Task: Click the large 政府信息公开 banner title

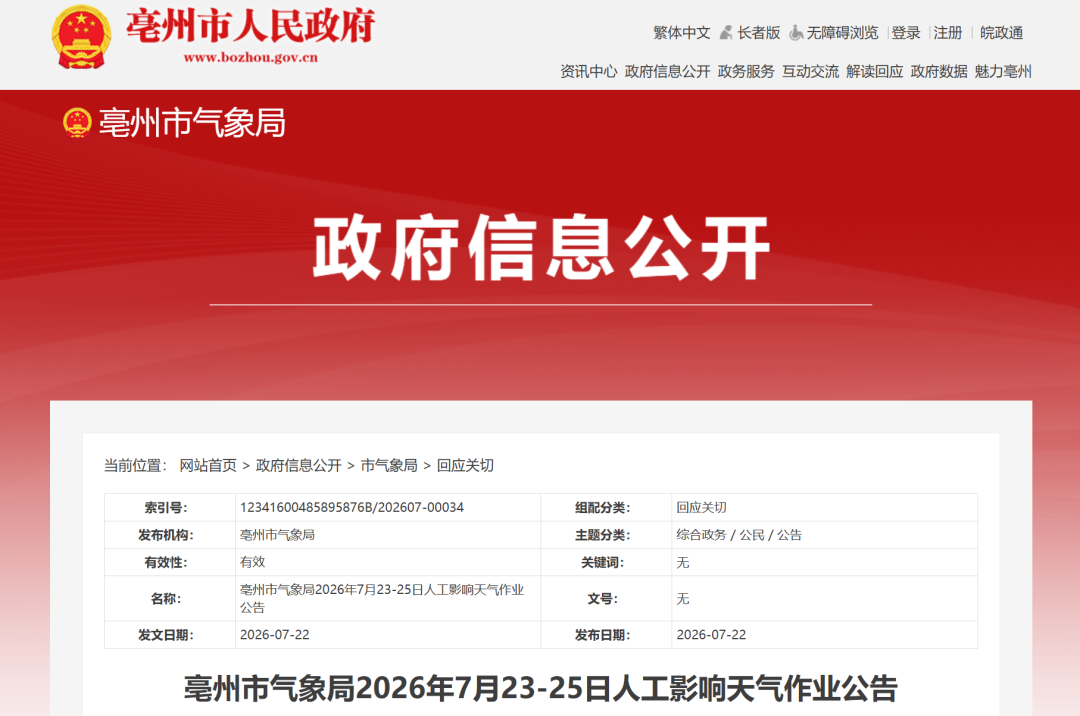Action: click(541, 247)
